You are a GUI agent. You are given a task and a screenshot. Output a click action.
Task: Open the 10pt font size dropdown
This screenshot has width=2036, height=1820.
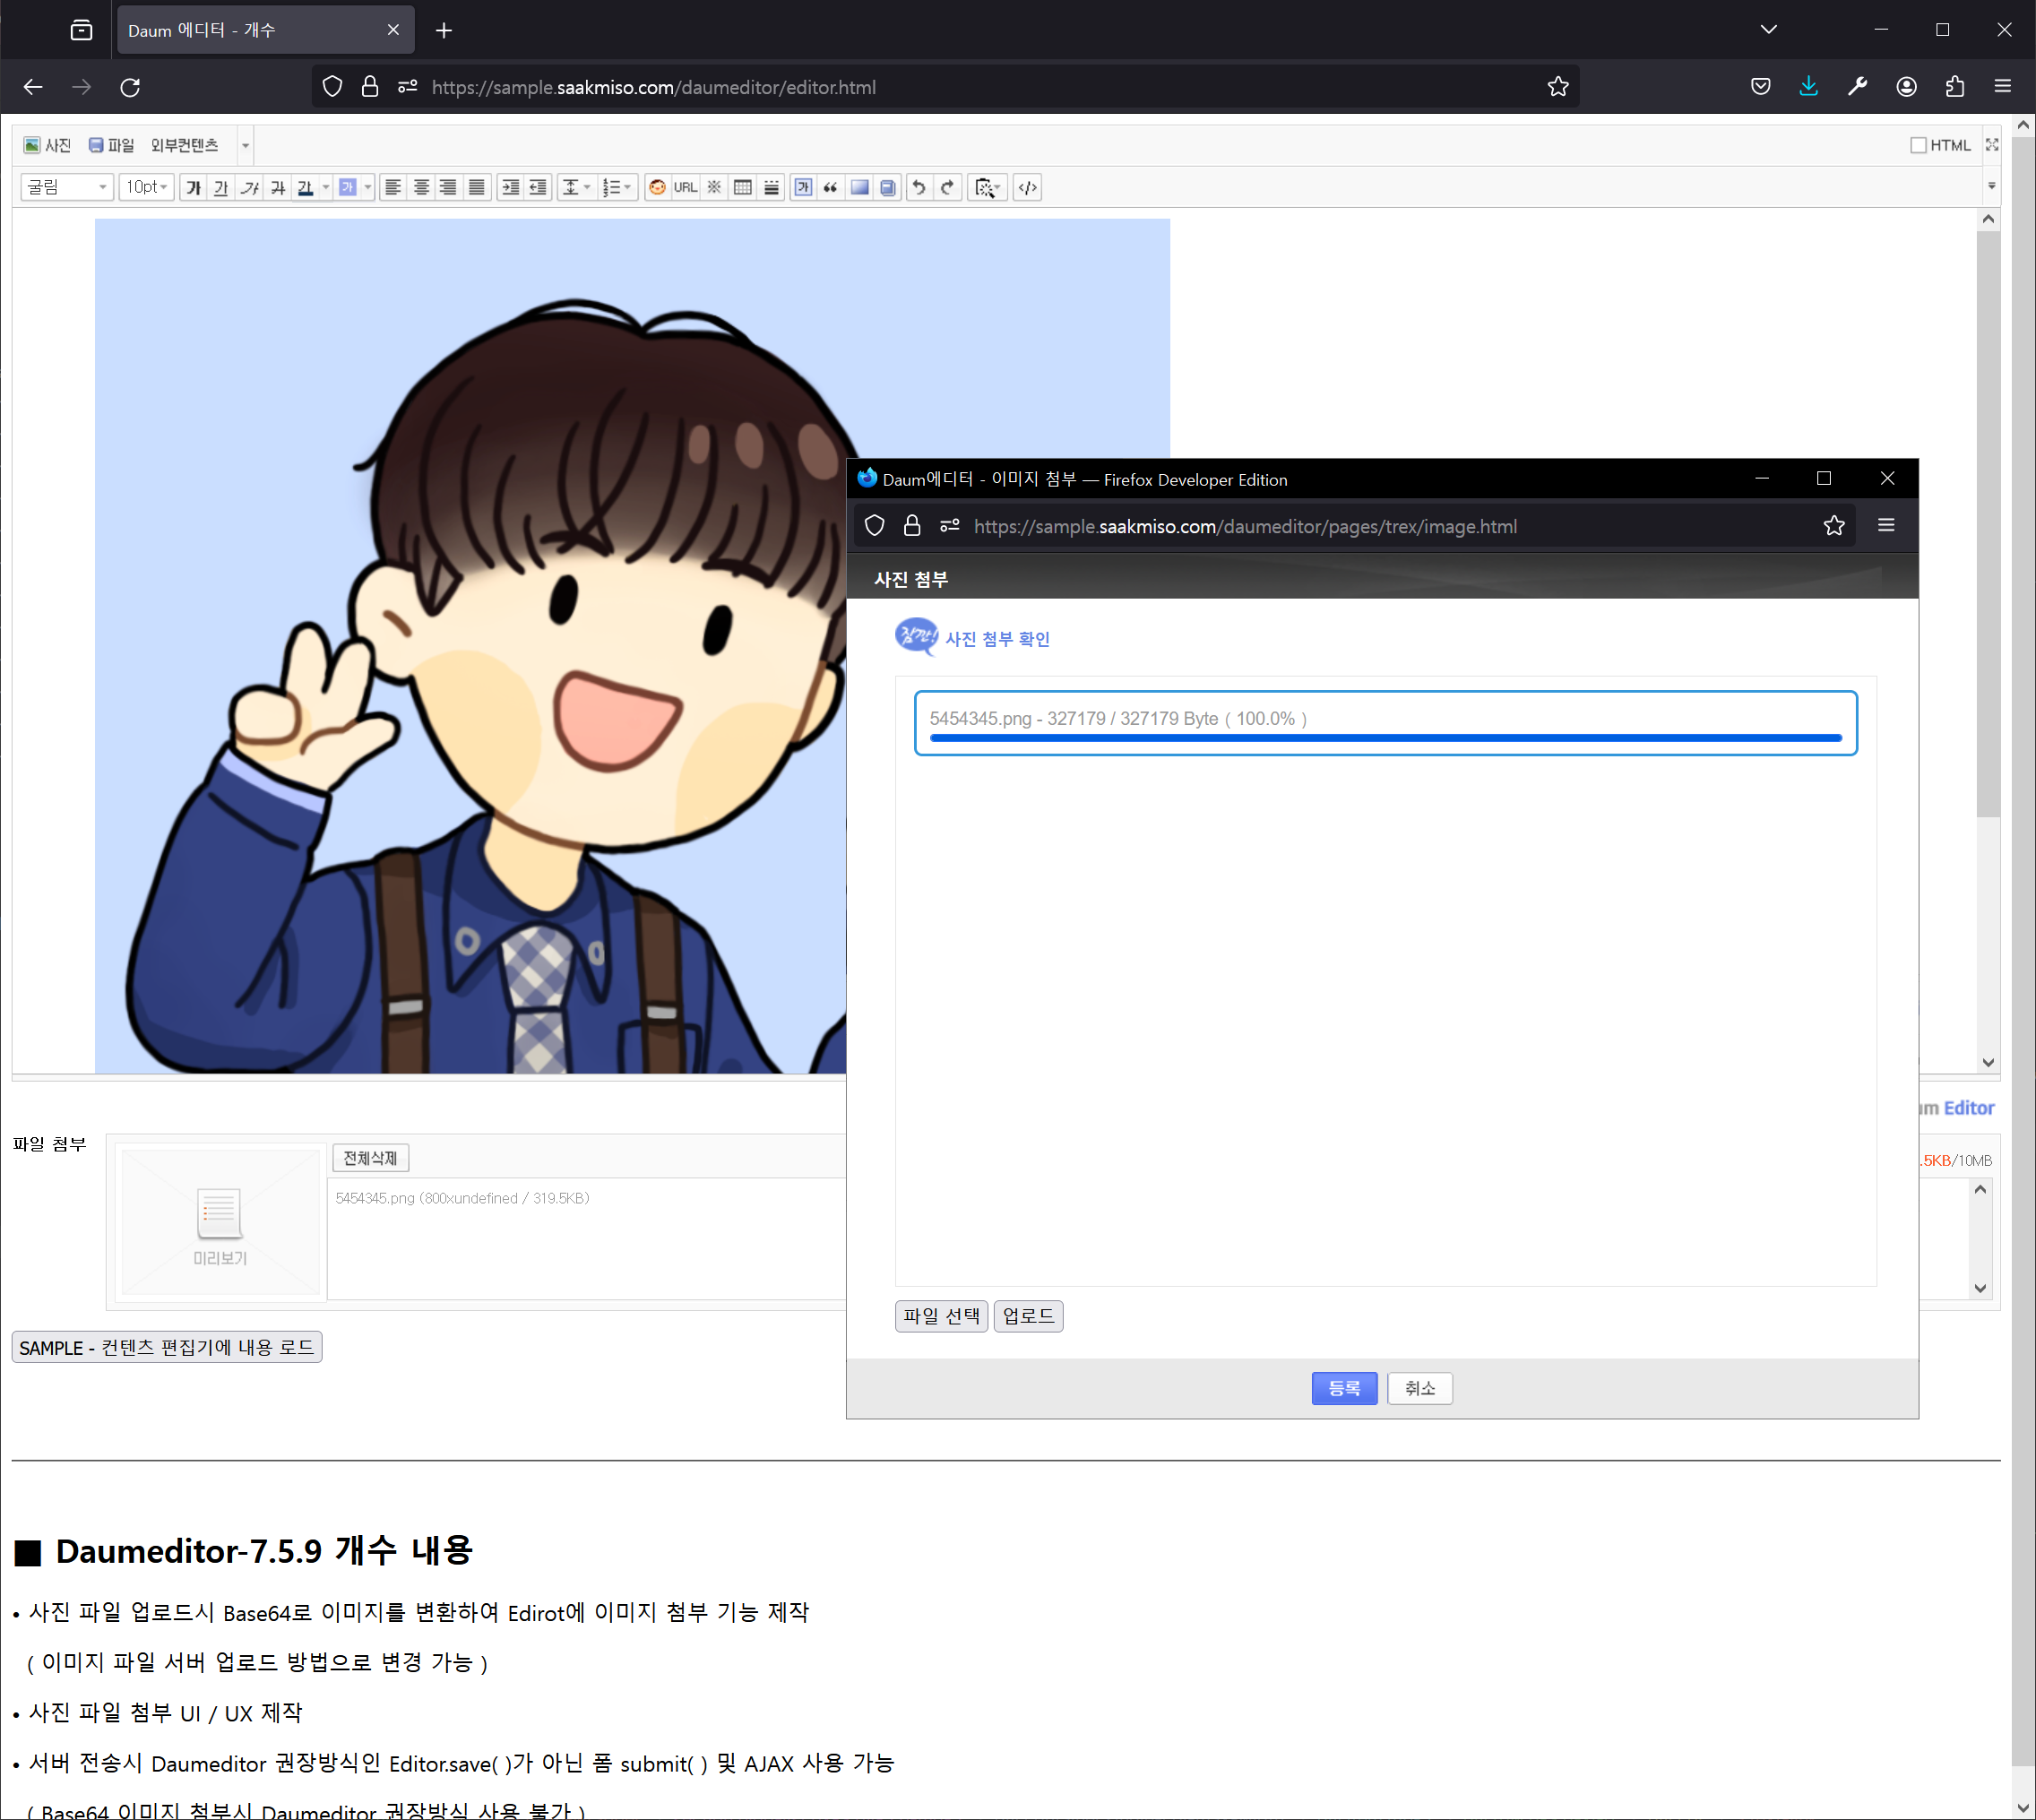point(146,187)
